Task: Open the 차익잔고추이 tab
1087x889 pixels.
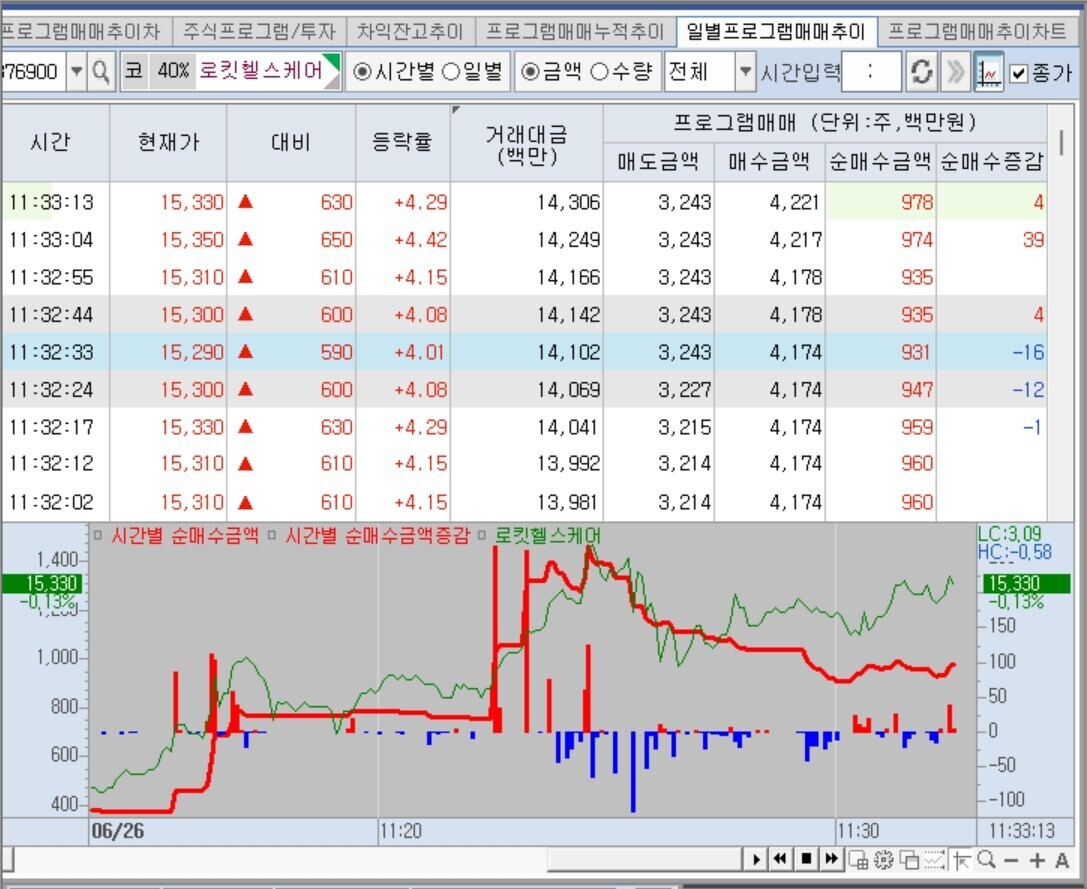Action: pyautogui.click(x=410, y=31)
